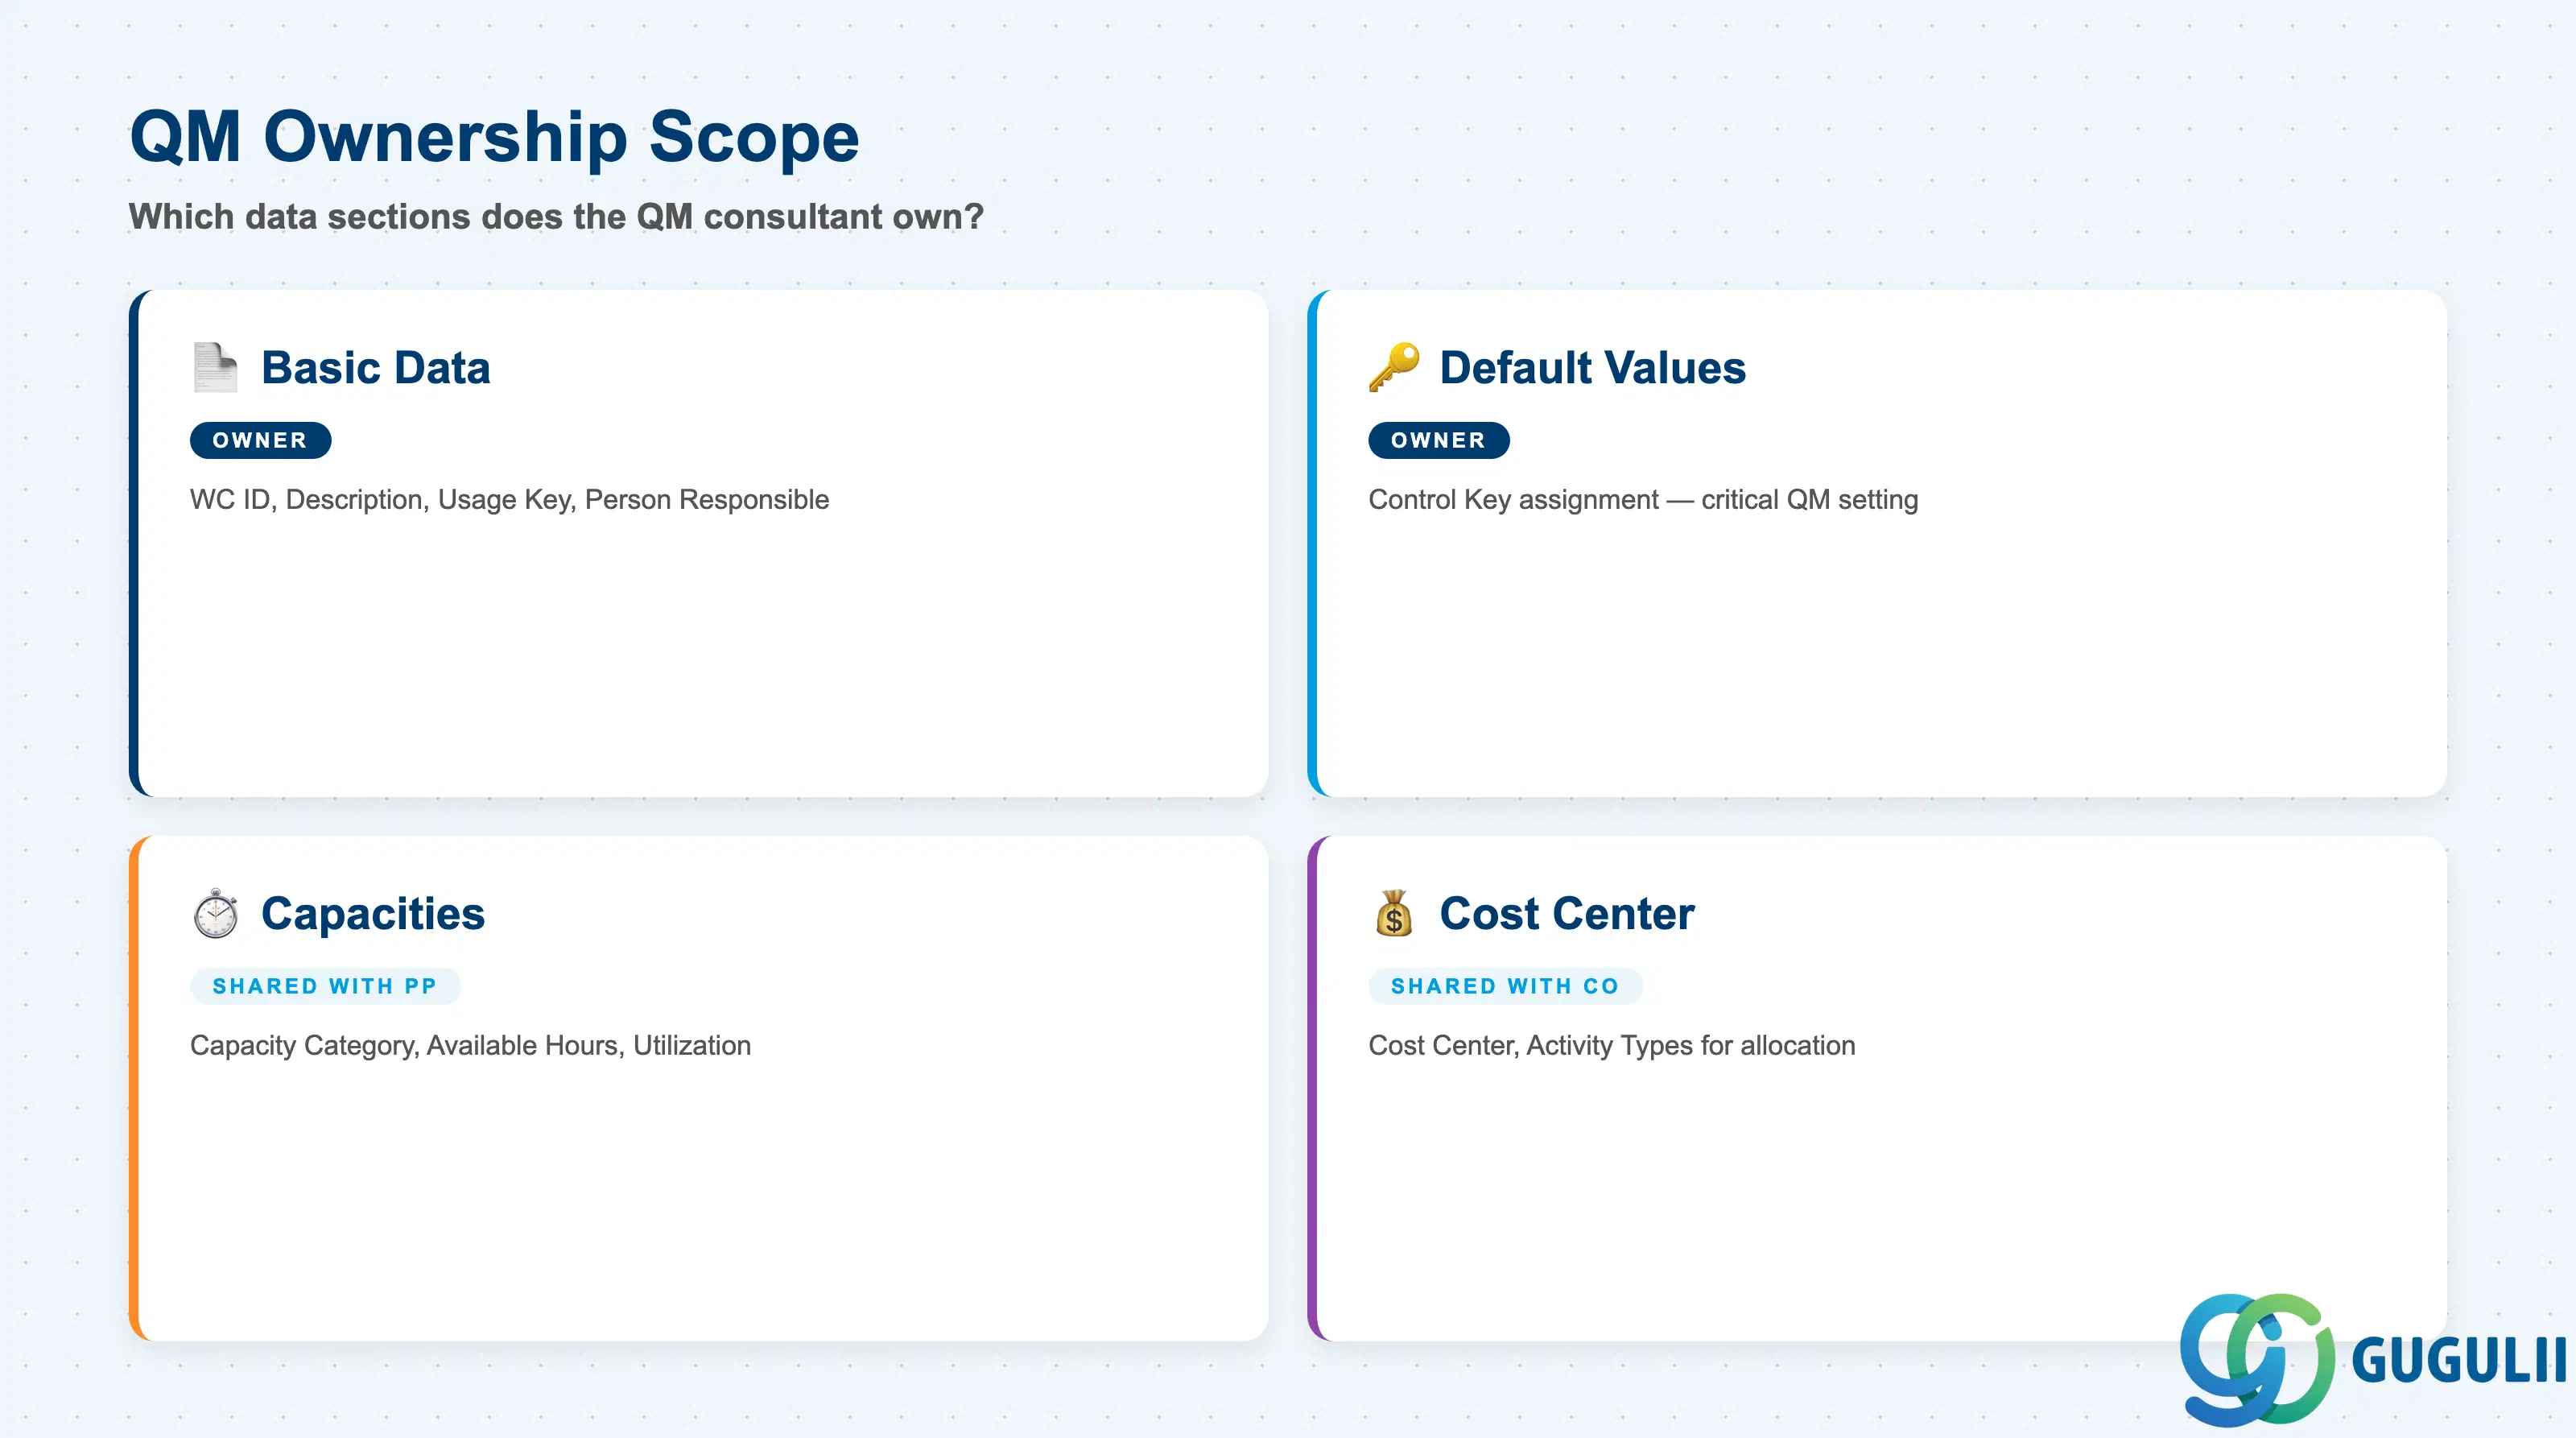Click text 'Capacity Category, Available Hours, Utilization'

[x=470, y=1045]
